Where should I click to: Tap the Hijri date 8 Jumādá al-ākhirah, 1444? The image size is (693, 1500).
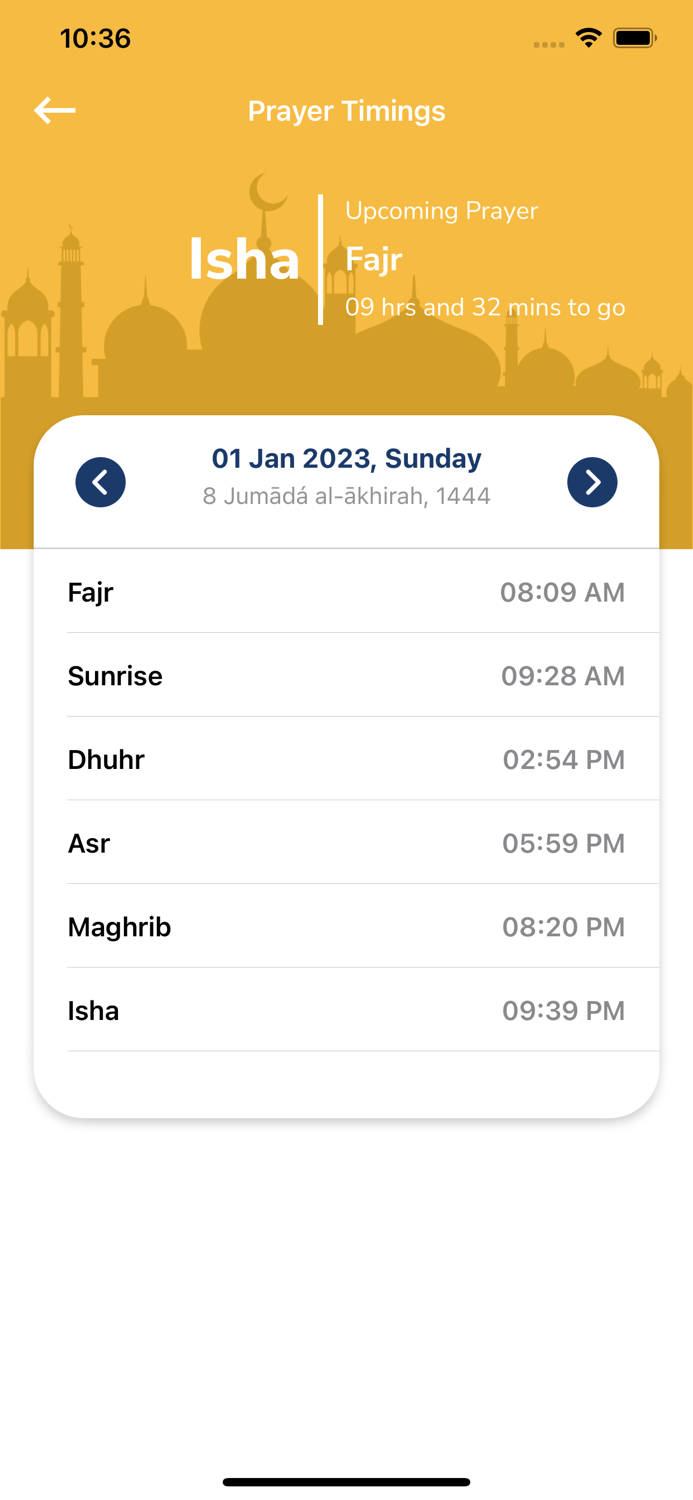click(x=347, y=495)
